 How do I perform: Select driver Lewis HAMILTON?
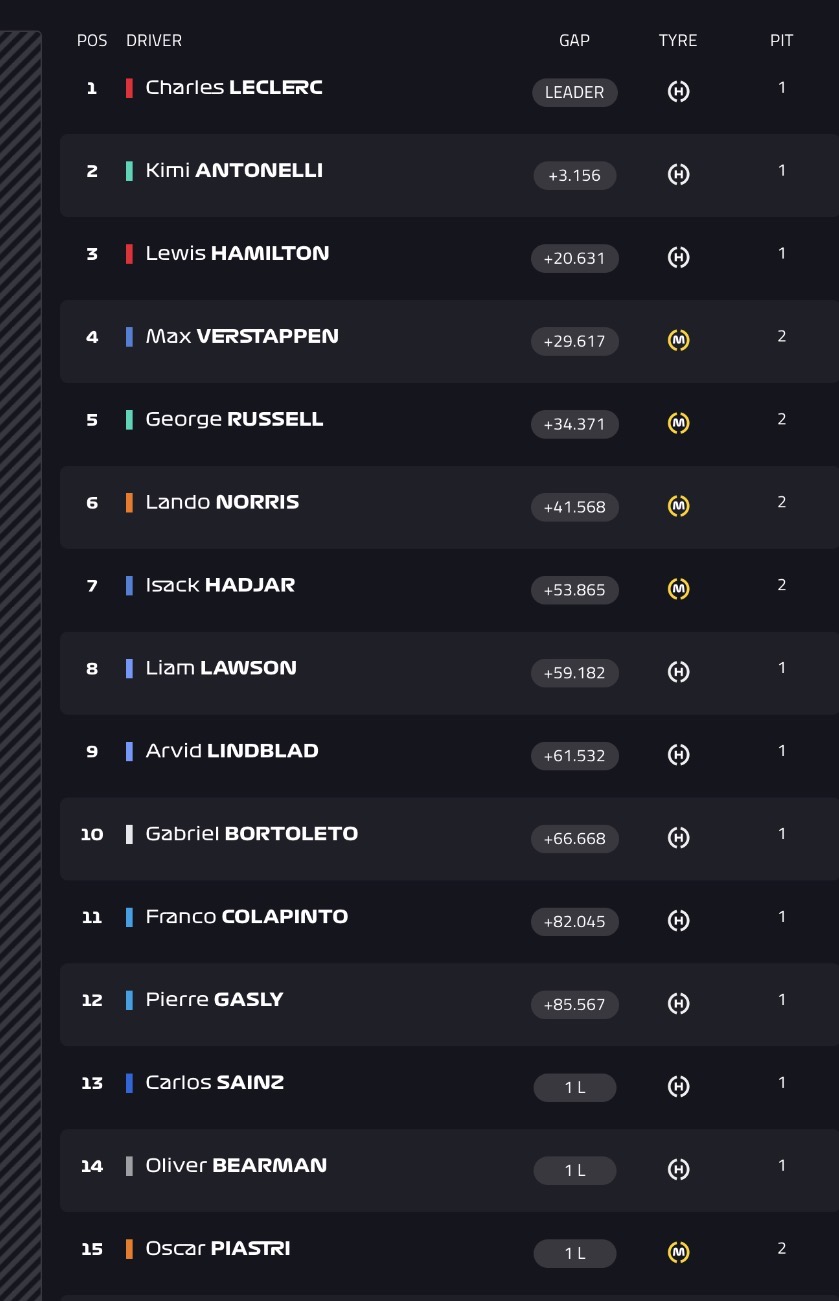[237, 254]
